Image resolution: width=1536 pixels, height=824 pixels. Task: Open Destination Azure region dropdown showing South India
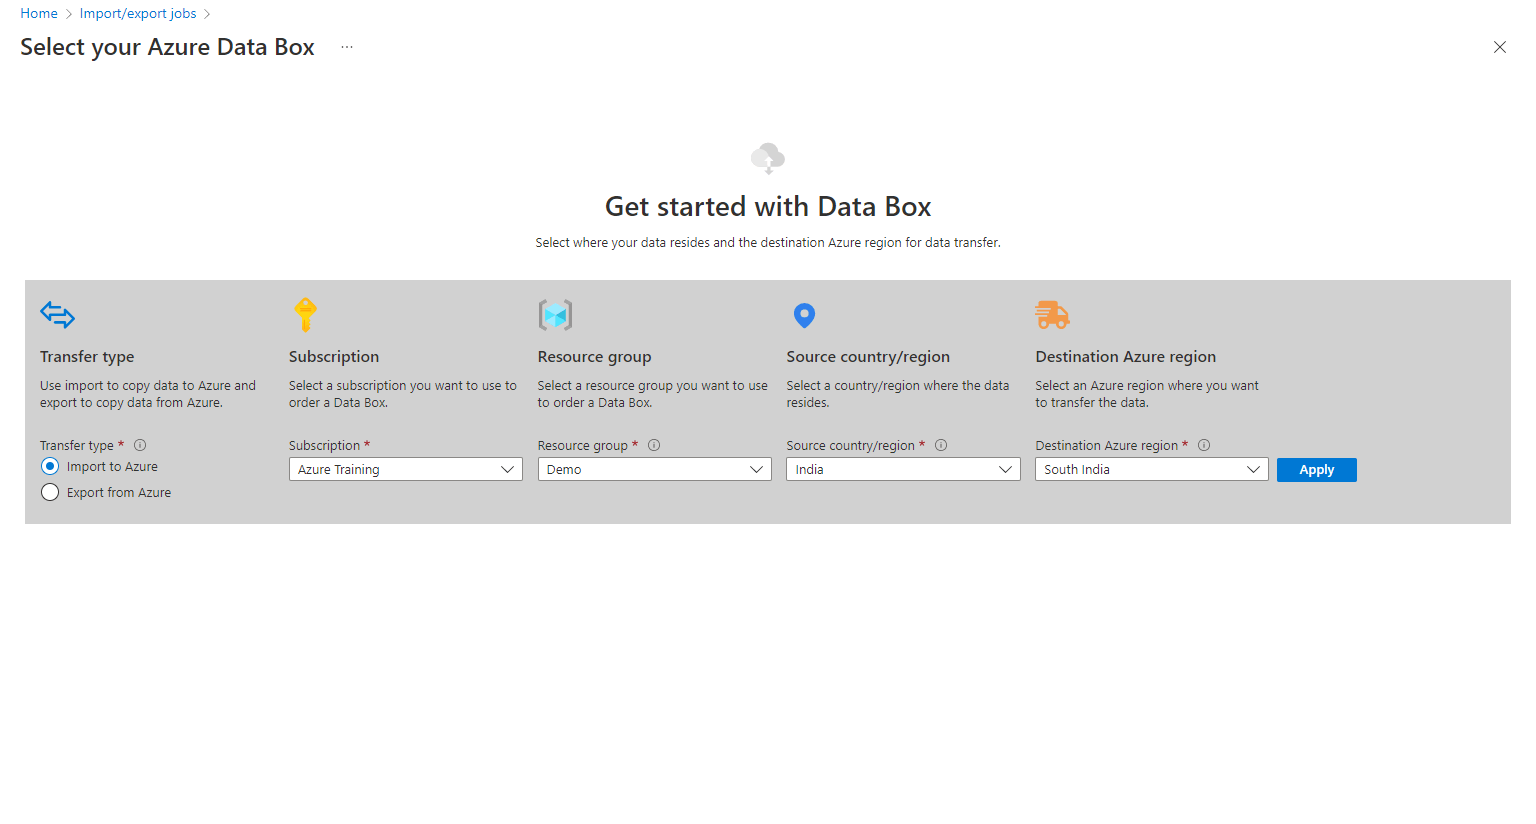(x=1152, y=469)
